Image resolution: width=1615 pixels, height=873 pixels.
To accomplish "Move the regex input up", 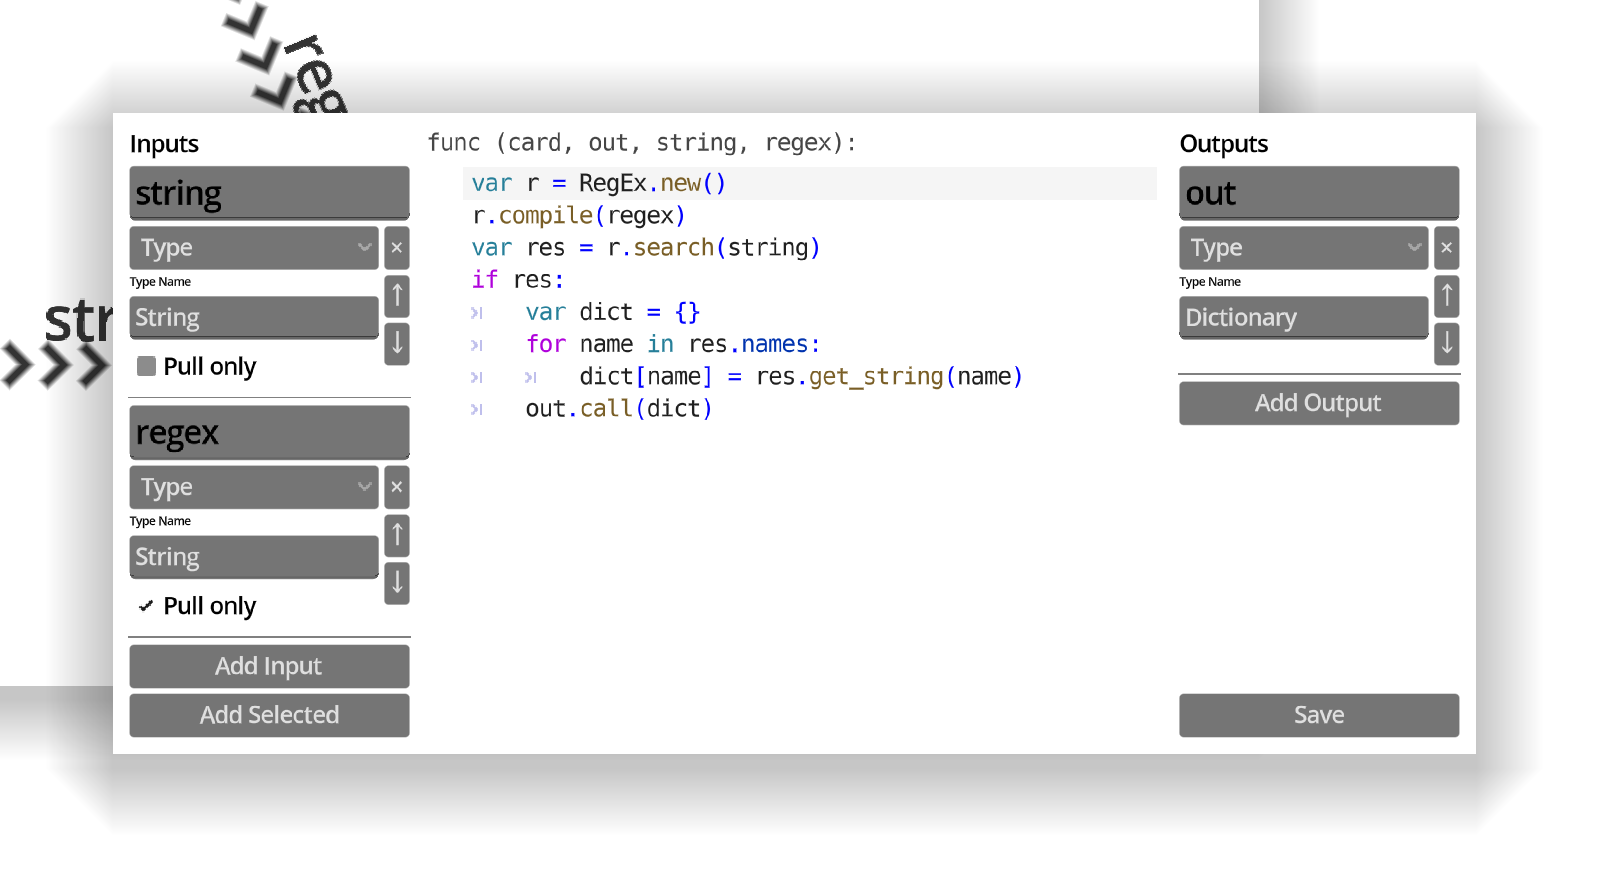I will pyautogui.click(x=397, y=535).
